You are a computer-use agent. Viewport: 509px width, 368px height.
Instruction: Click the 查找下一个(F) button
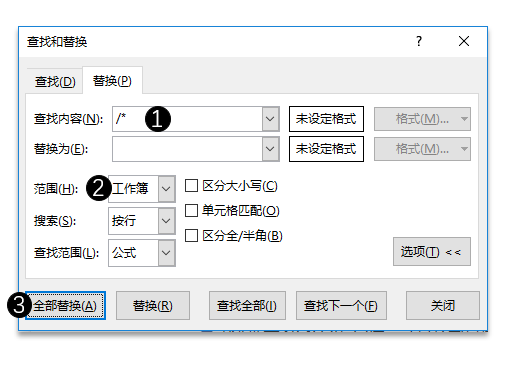pyautogui.click(x=341, y=306)
